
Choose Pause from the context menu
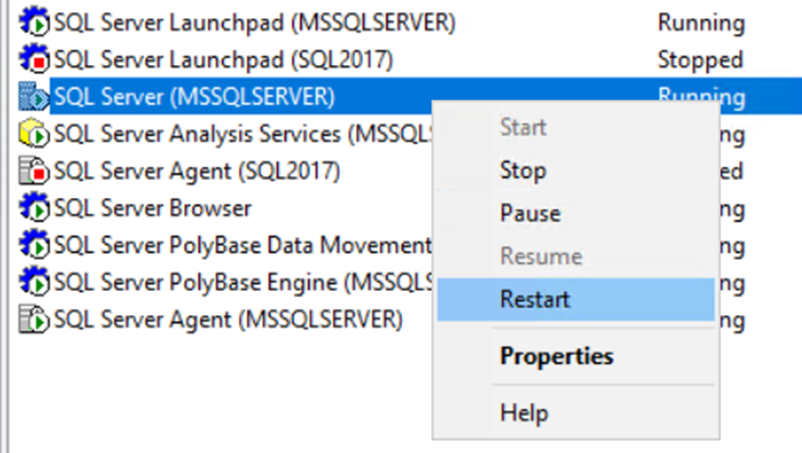tap(530, 213)
